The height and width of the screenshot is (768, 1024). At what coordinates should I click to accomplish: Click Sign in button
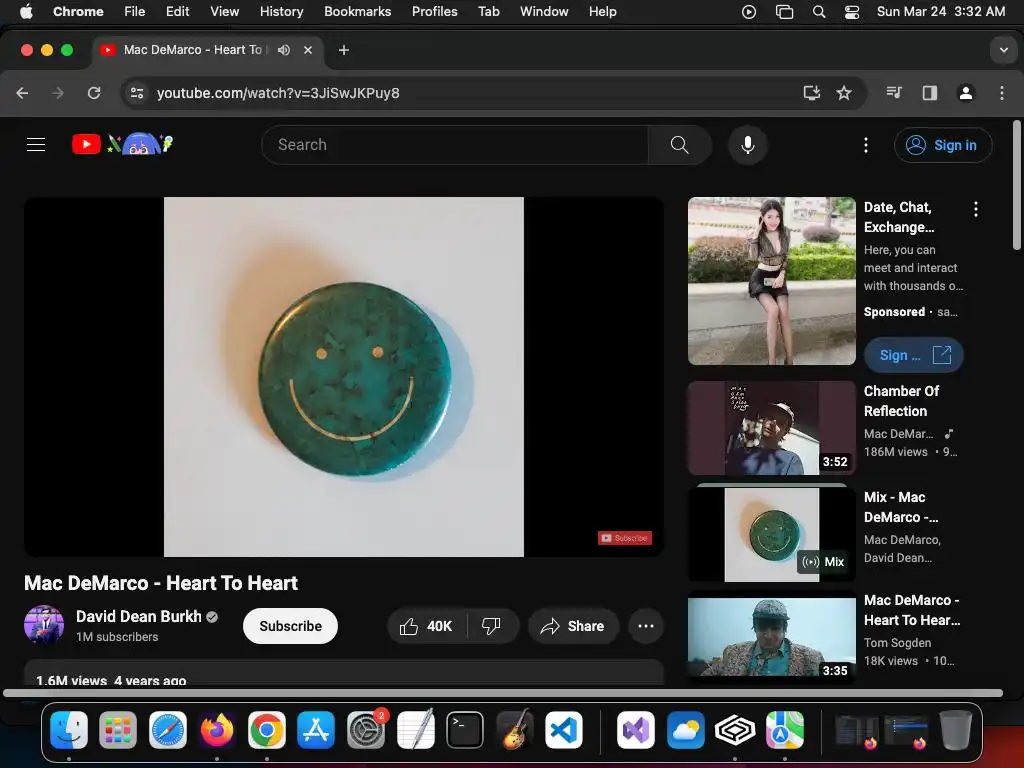pos(943,145)
